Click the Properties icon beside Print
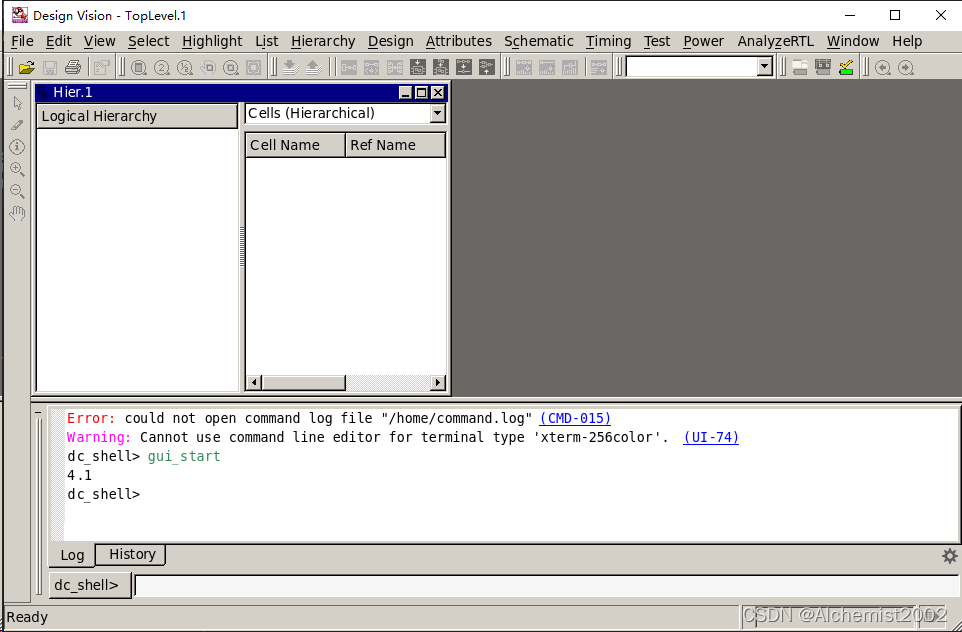Viewport: 962px width, 632px height. tap(101, 67)
